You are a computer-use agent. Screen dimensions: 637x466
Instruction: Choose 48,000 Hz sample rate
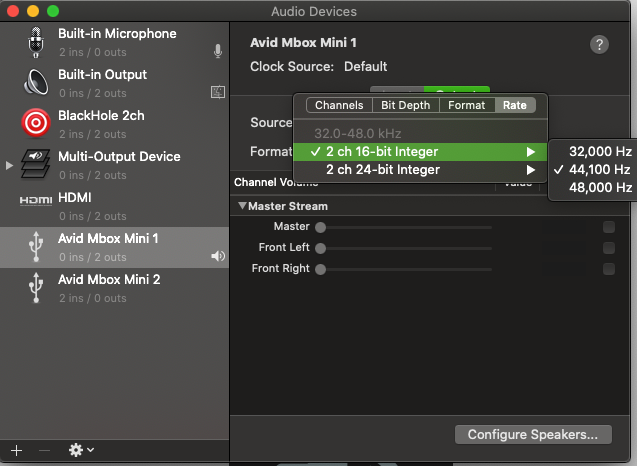point(600,187)
